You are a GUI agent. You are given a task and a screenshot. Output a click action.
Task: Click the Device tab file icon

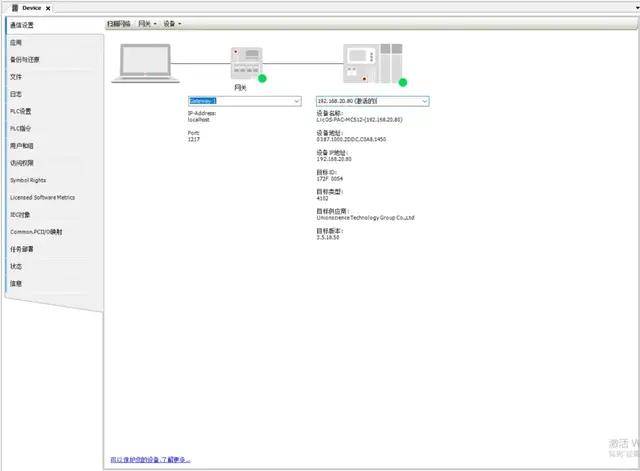pos(12,8)
